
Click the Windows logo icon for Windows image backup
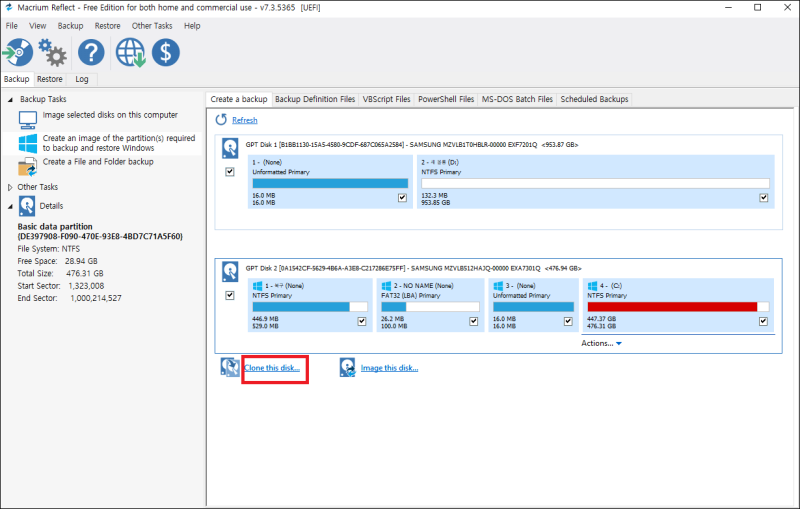click(x=28, y=143)
